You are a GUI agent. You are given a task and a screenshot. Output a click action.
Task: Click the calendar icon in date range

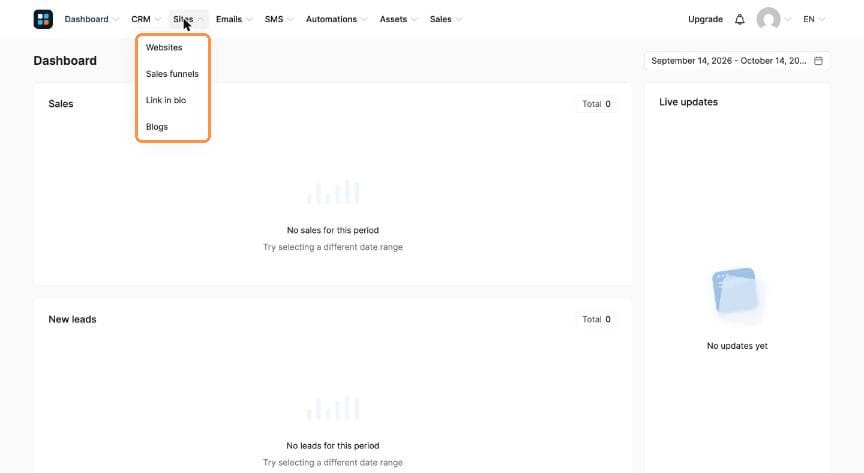(x=818, y=61)
